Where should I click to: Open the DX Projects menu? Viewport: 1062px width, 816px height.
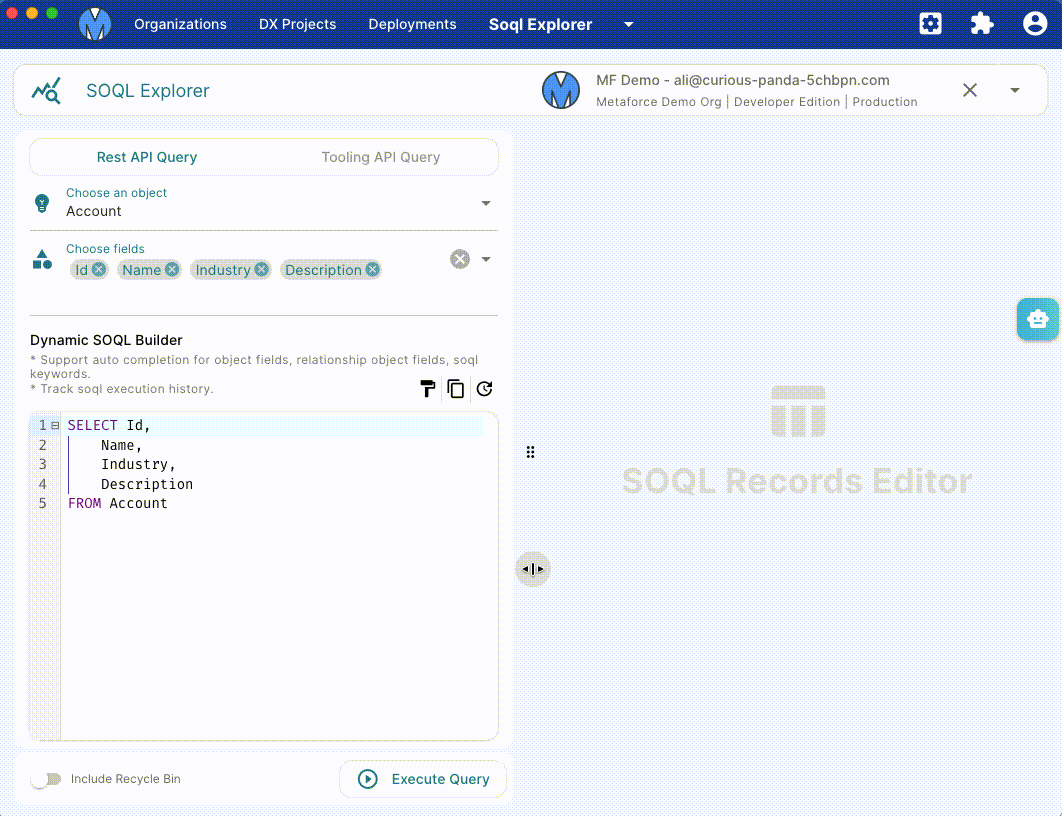[x=297, y=24]
